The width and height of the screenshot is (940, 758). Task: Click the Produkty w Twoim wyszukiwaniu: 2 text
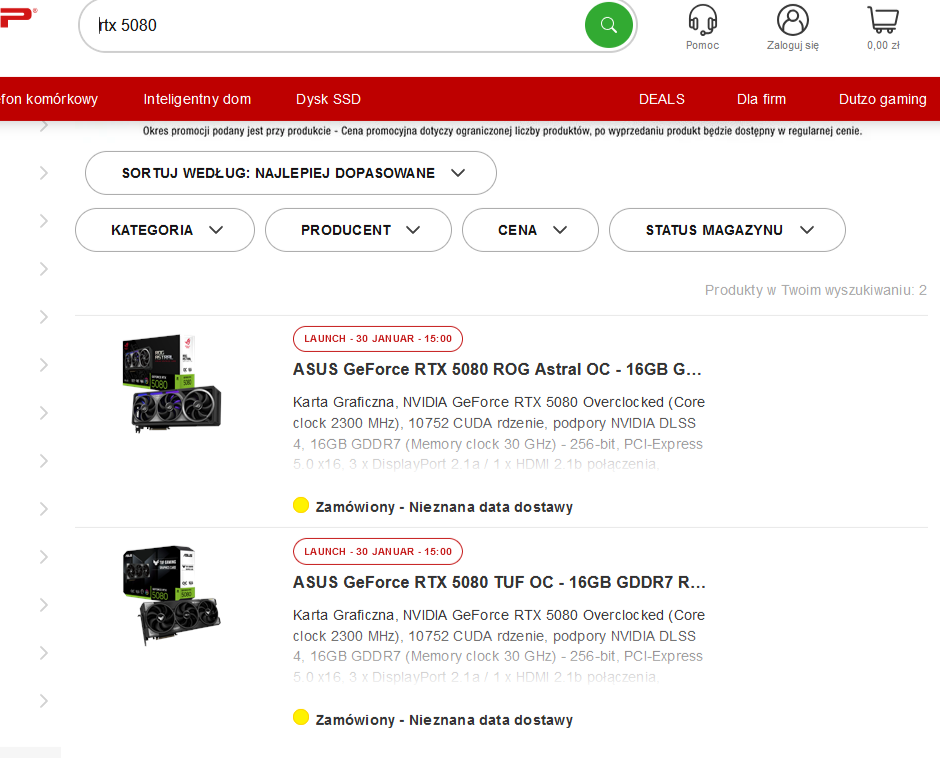[x=815, y=290]
